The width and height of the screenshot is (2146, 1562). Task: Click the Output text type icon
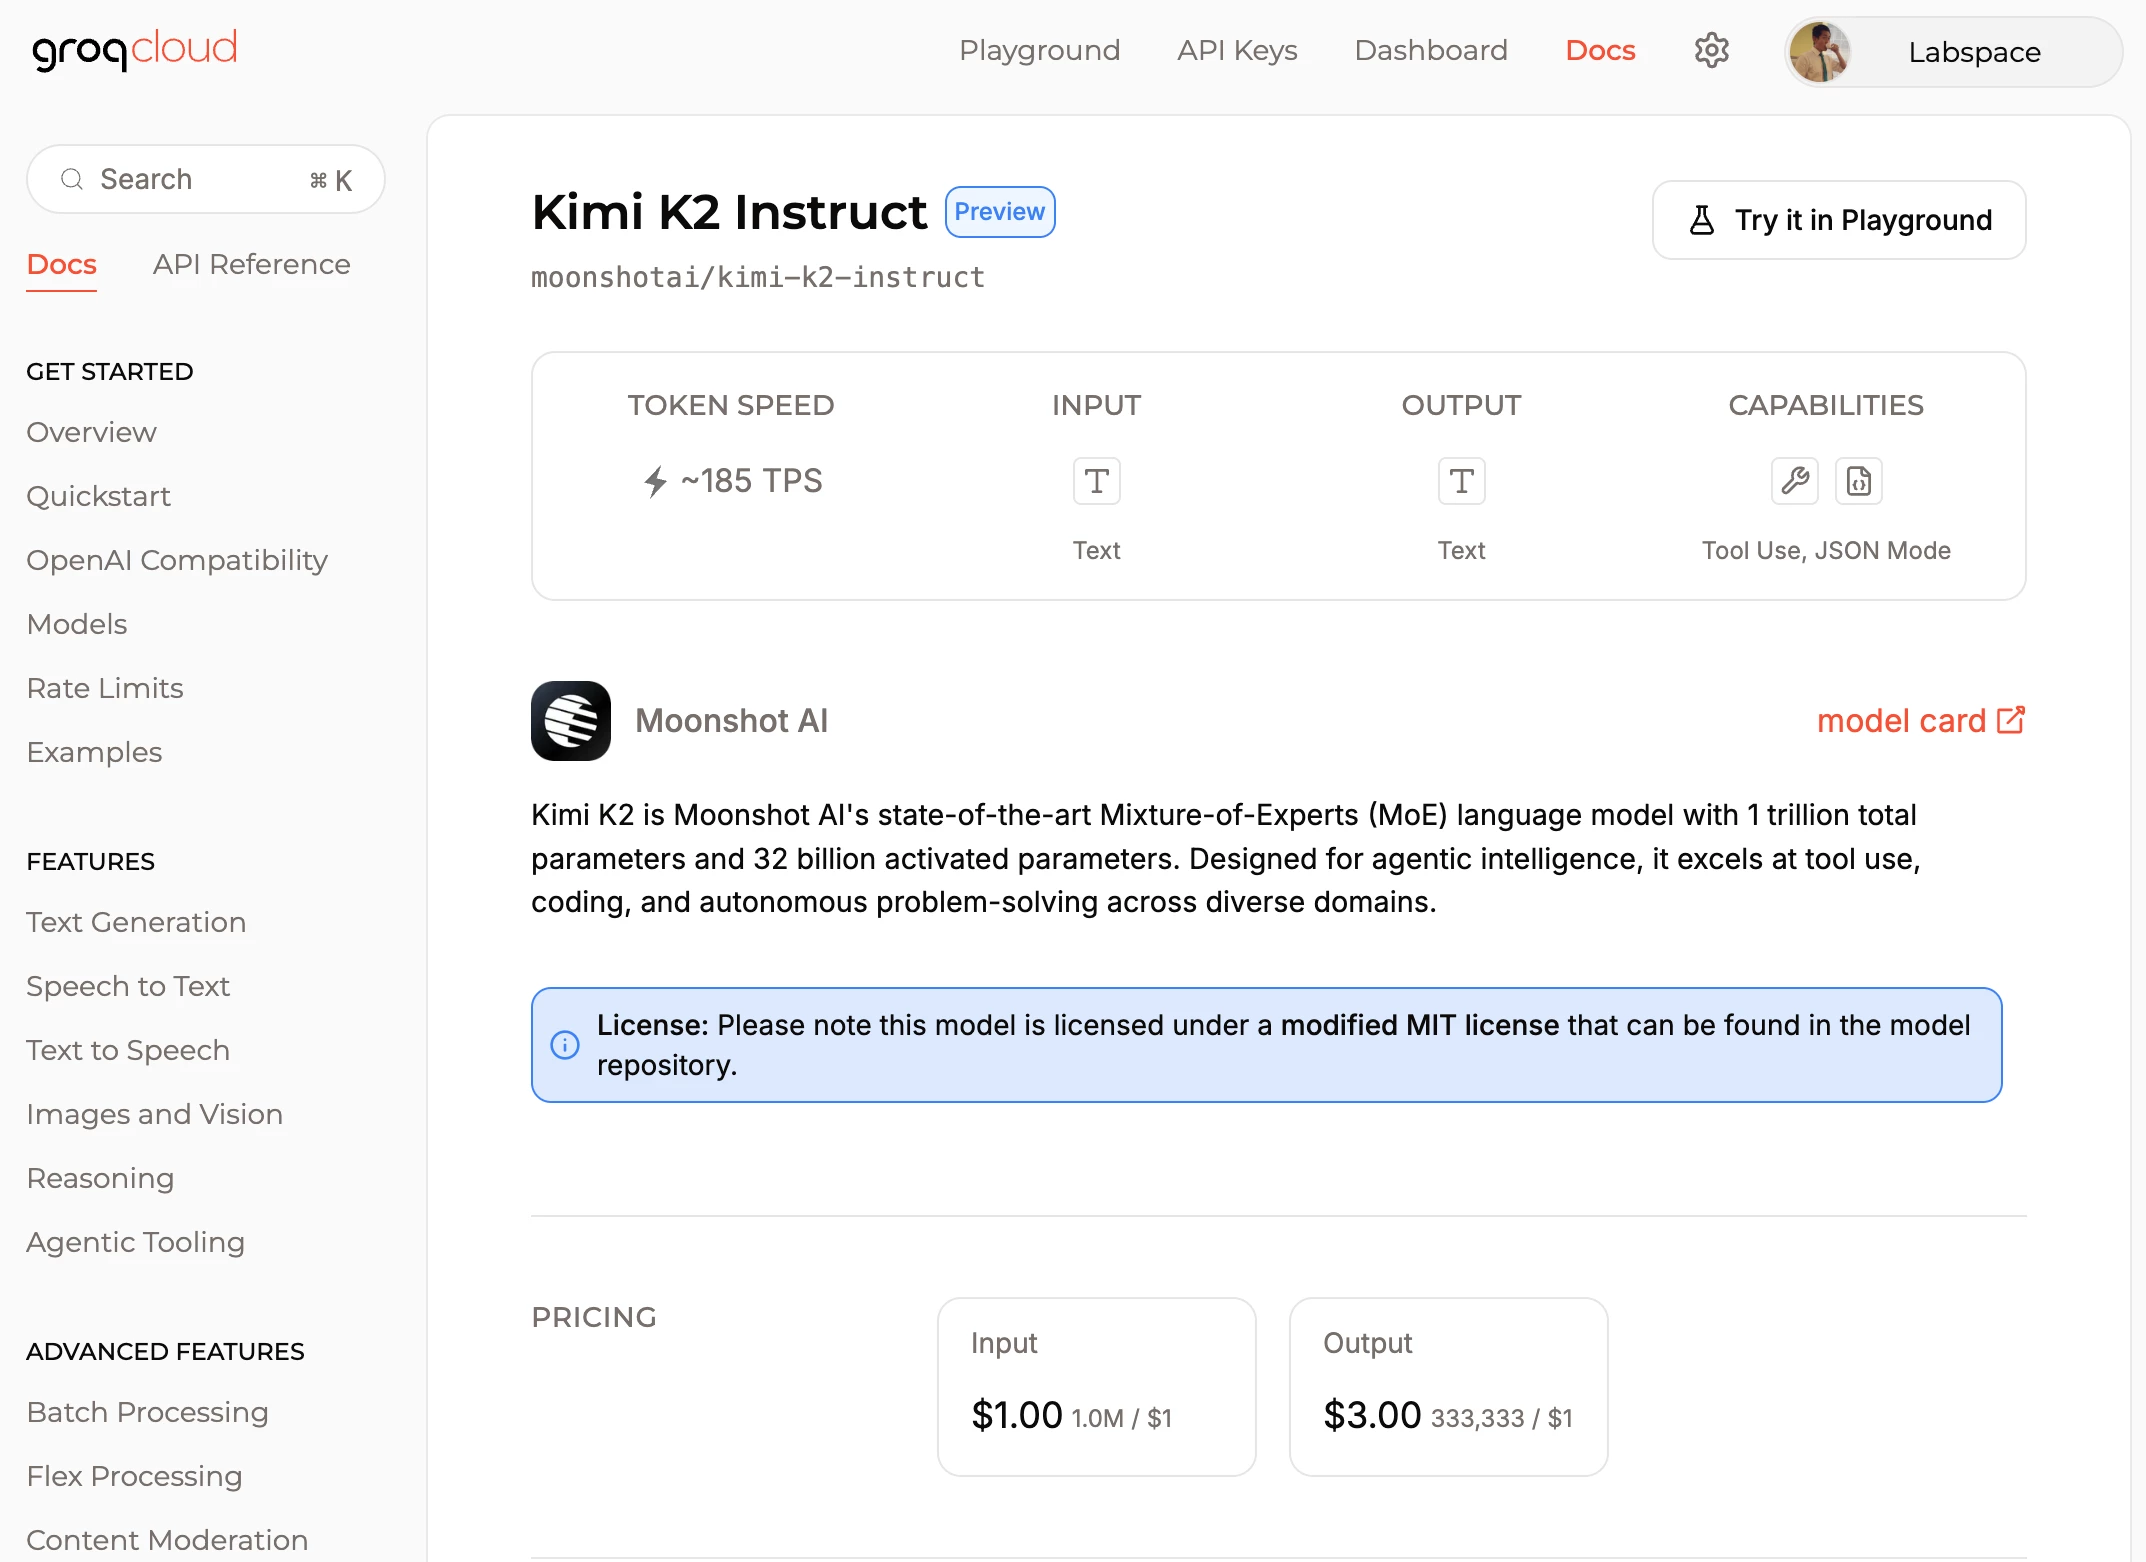click(1461, 481)
